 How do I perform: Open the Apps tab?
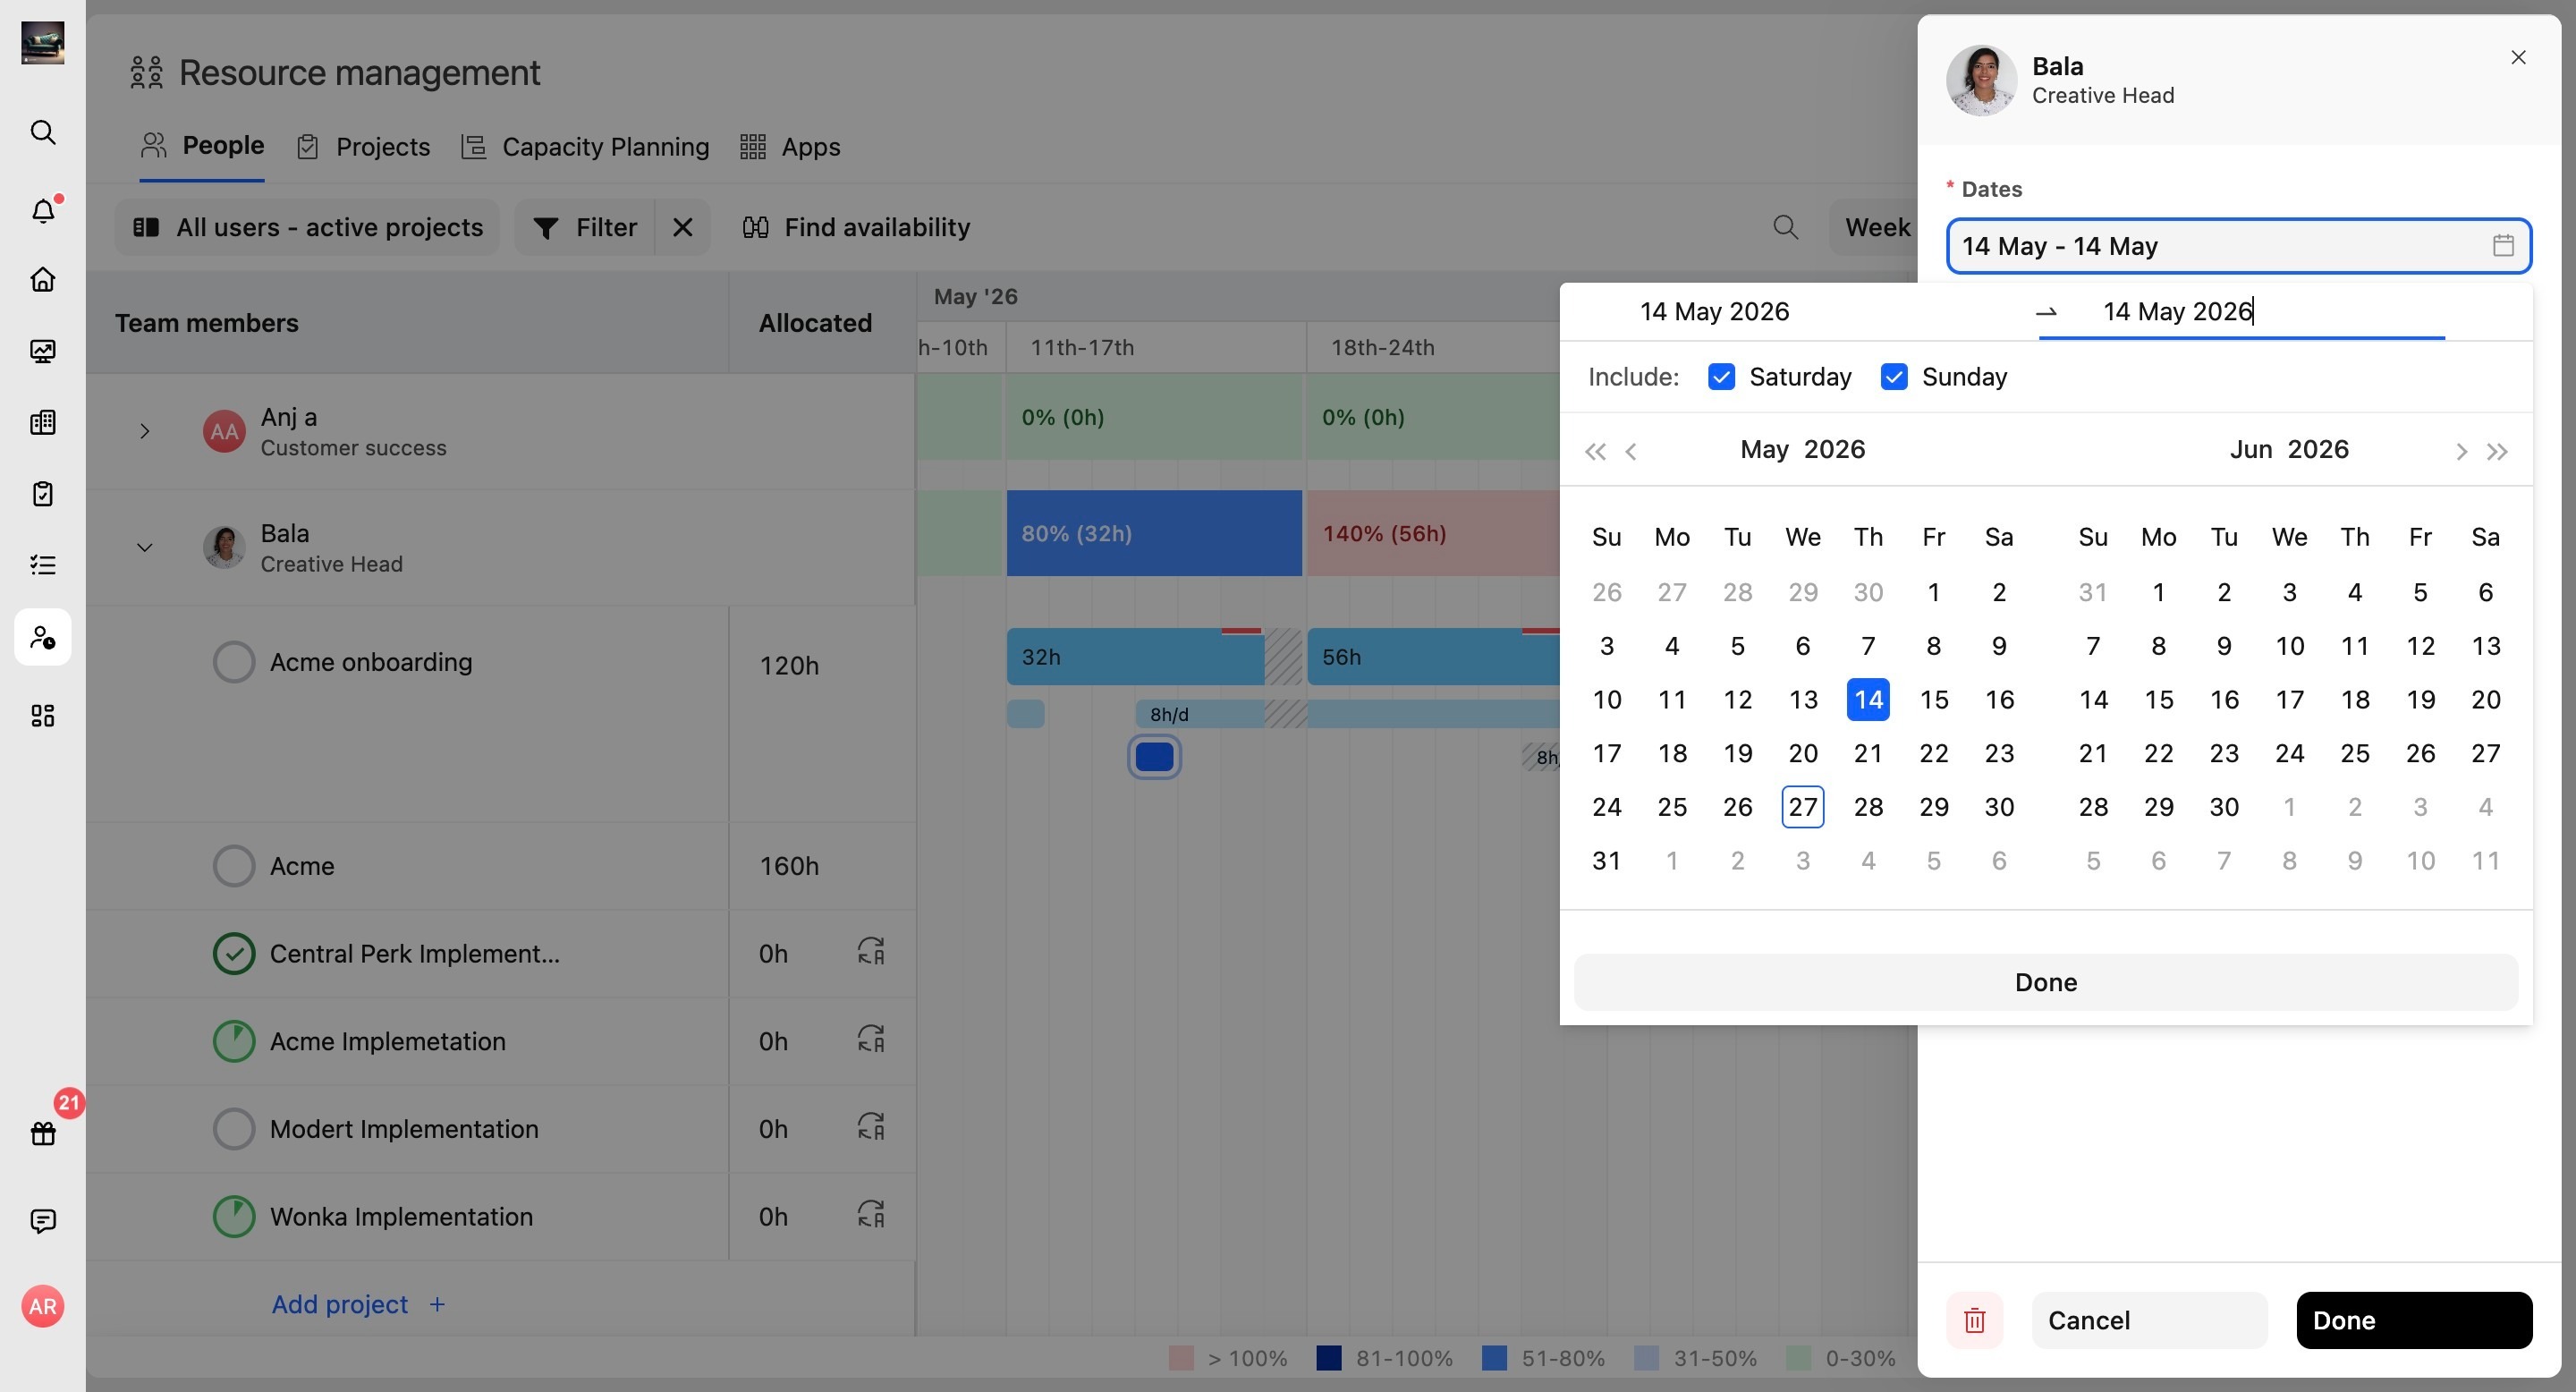[790, 147]
